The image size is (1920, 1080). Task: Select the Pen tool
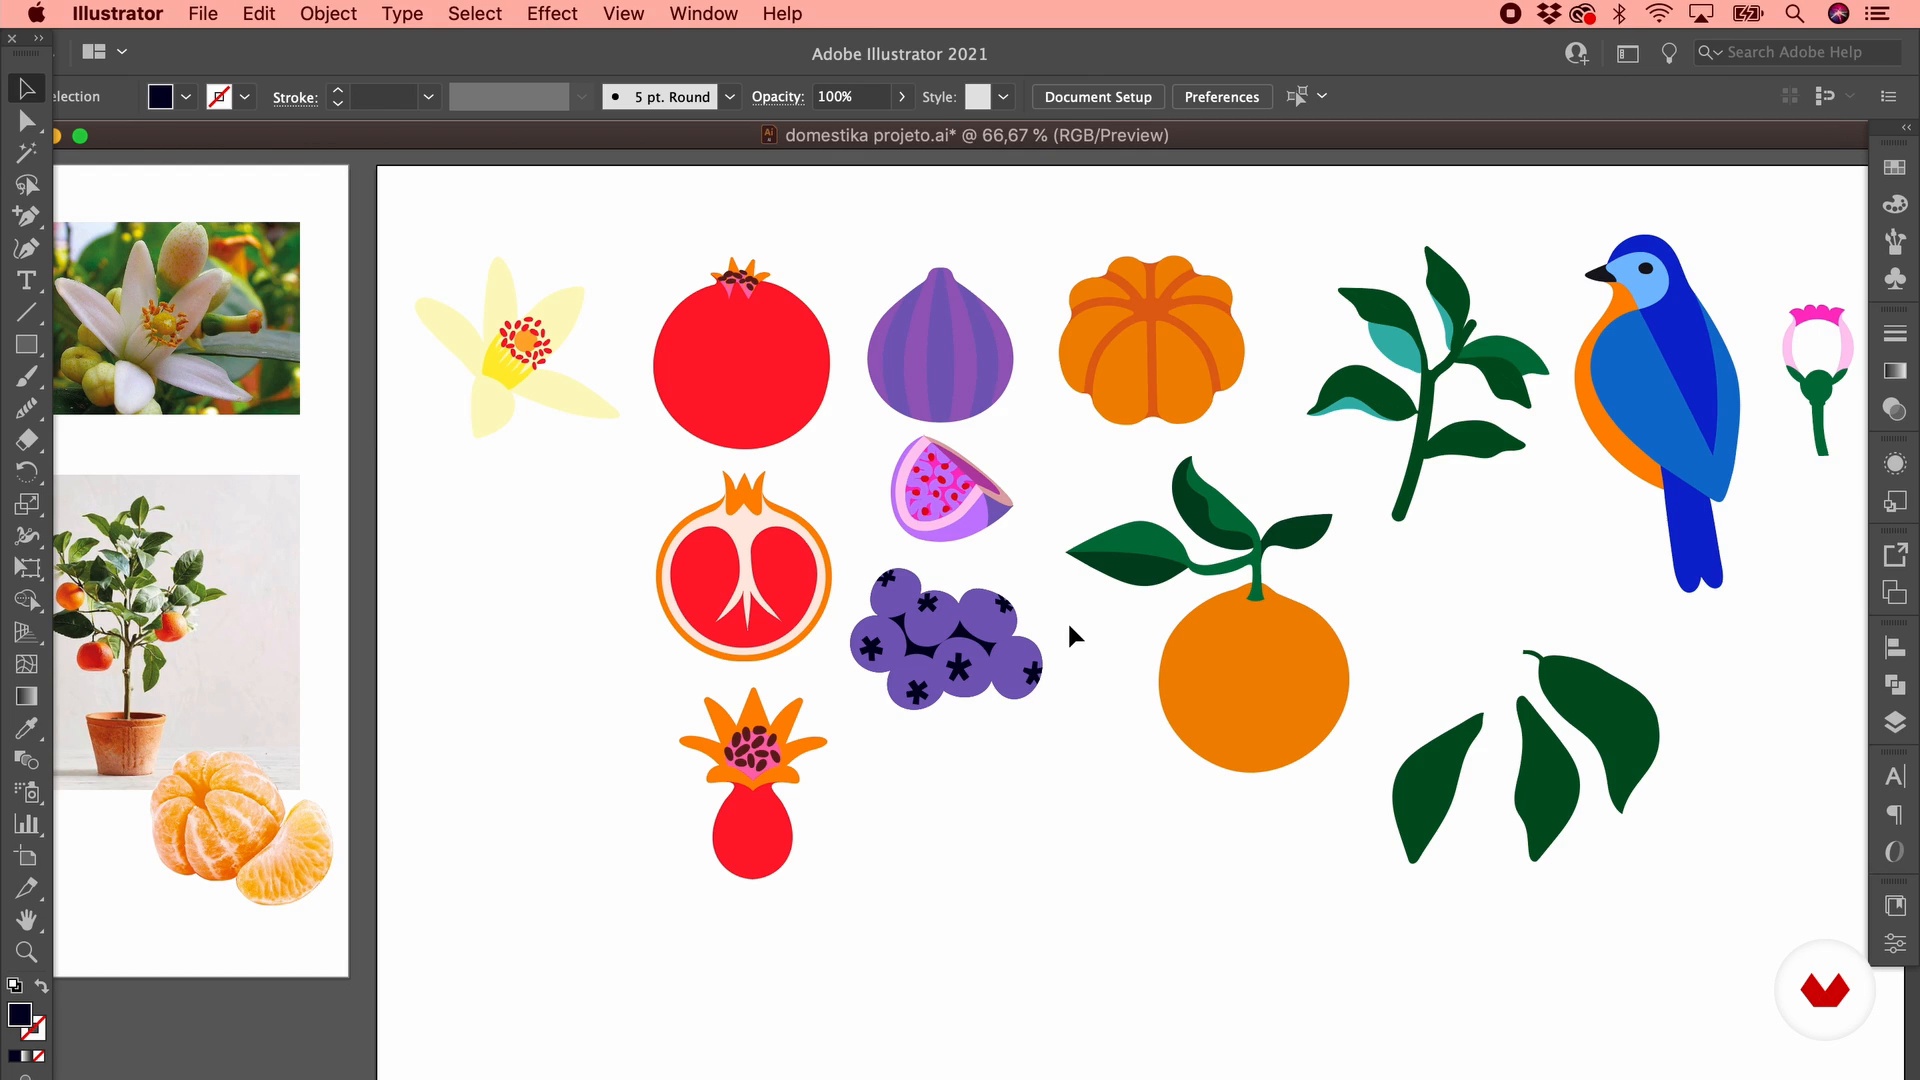click(x=27, y=217)
